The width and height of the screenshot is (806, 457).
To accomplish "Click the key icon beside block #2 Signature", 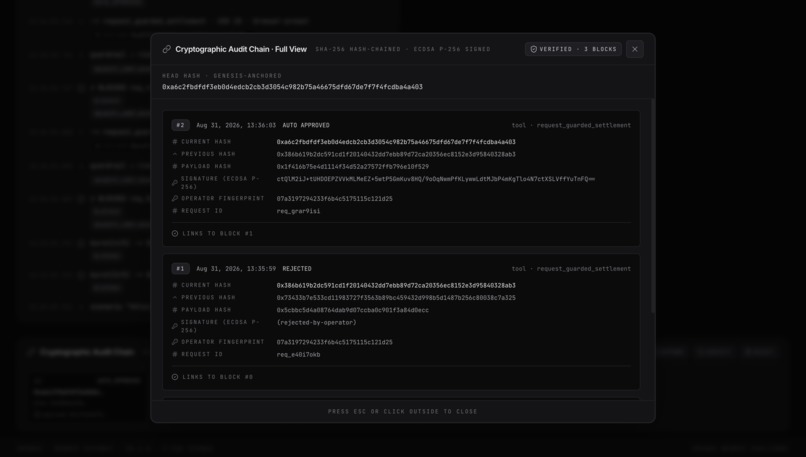I will pyautogui.click(x=175, y=182).
